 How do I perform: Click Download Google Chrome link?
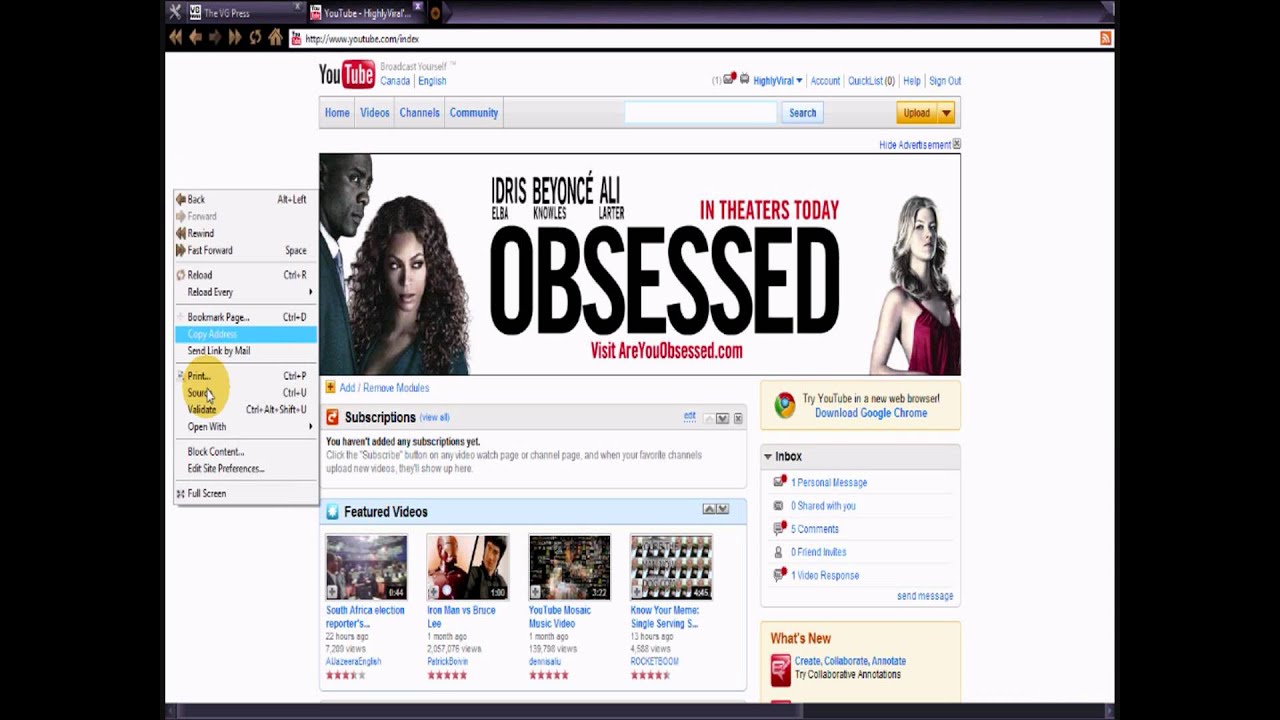(871, 413)
